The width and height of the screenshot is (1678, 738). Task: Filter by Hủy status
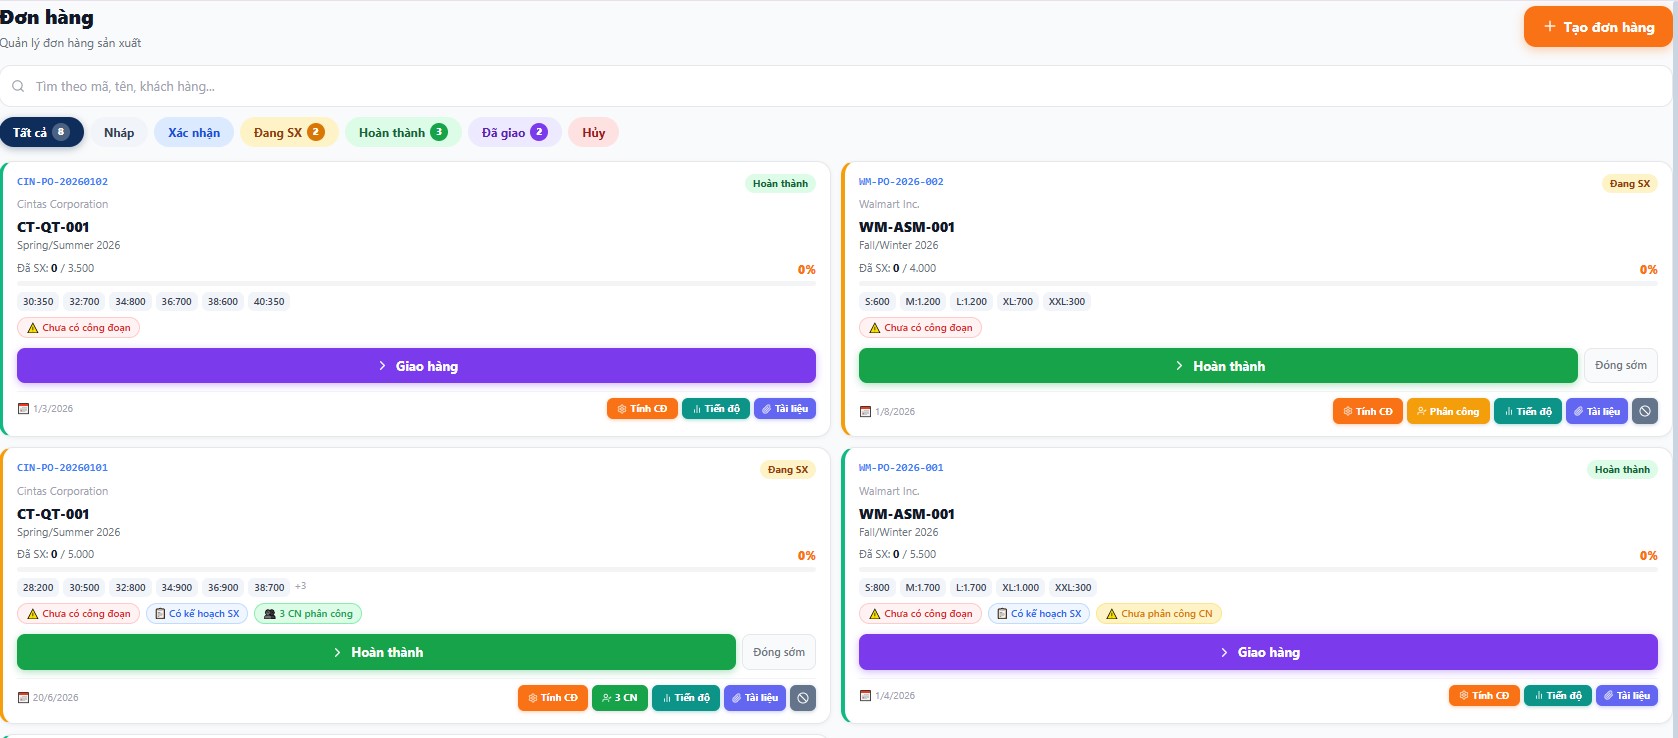click(x=593, y=132)
